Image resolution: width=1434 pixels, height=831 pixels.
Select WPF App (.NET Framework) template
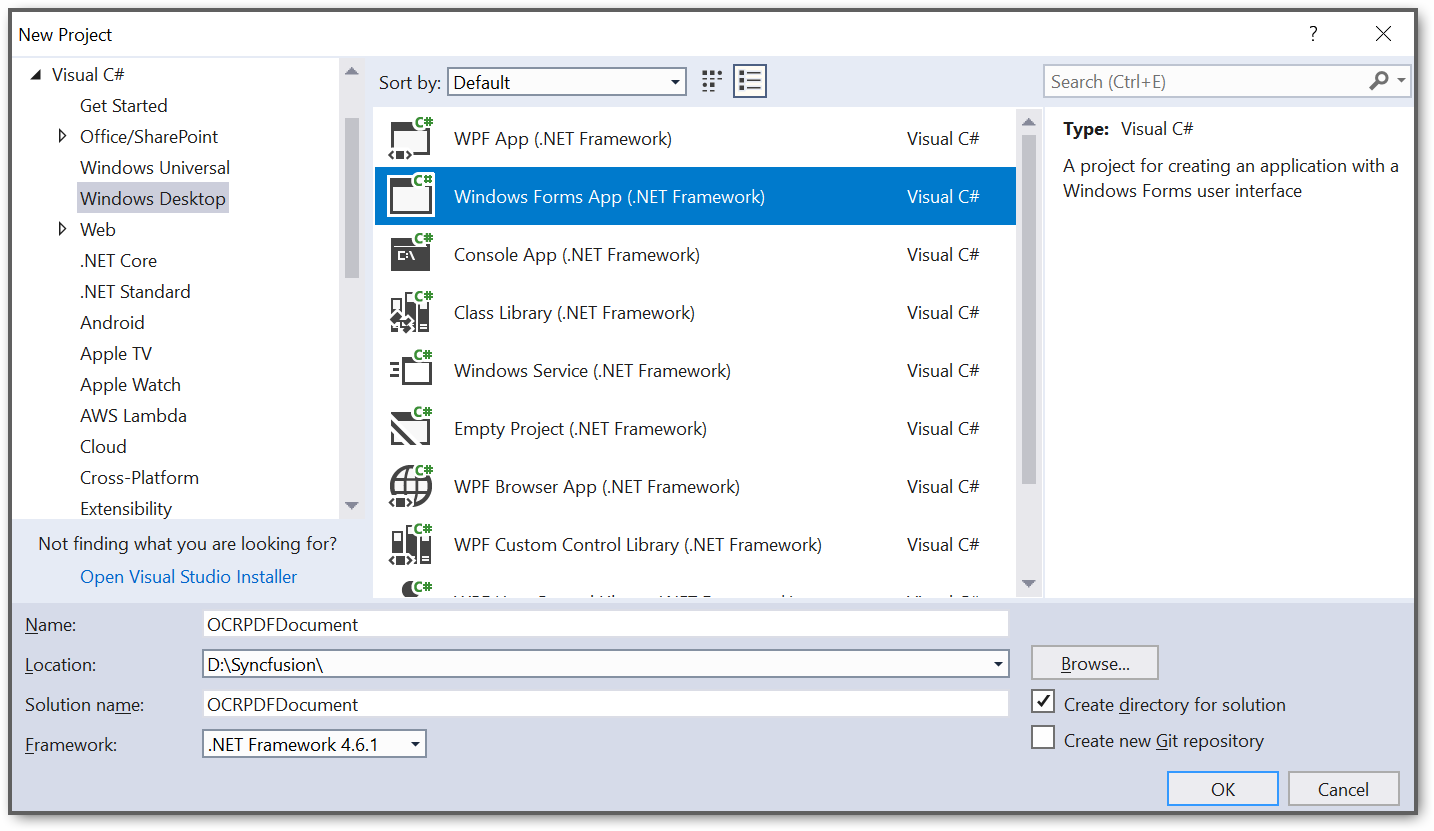(x=695, y=138)
